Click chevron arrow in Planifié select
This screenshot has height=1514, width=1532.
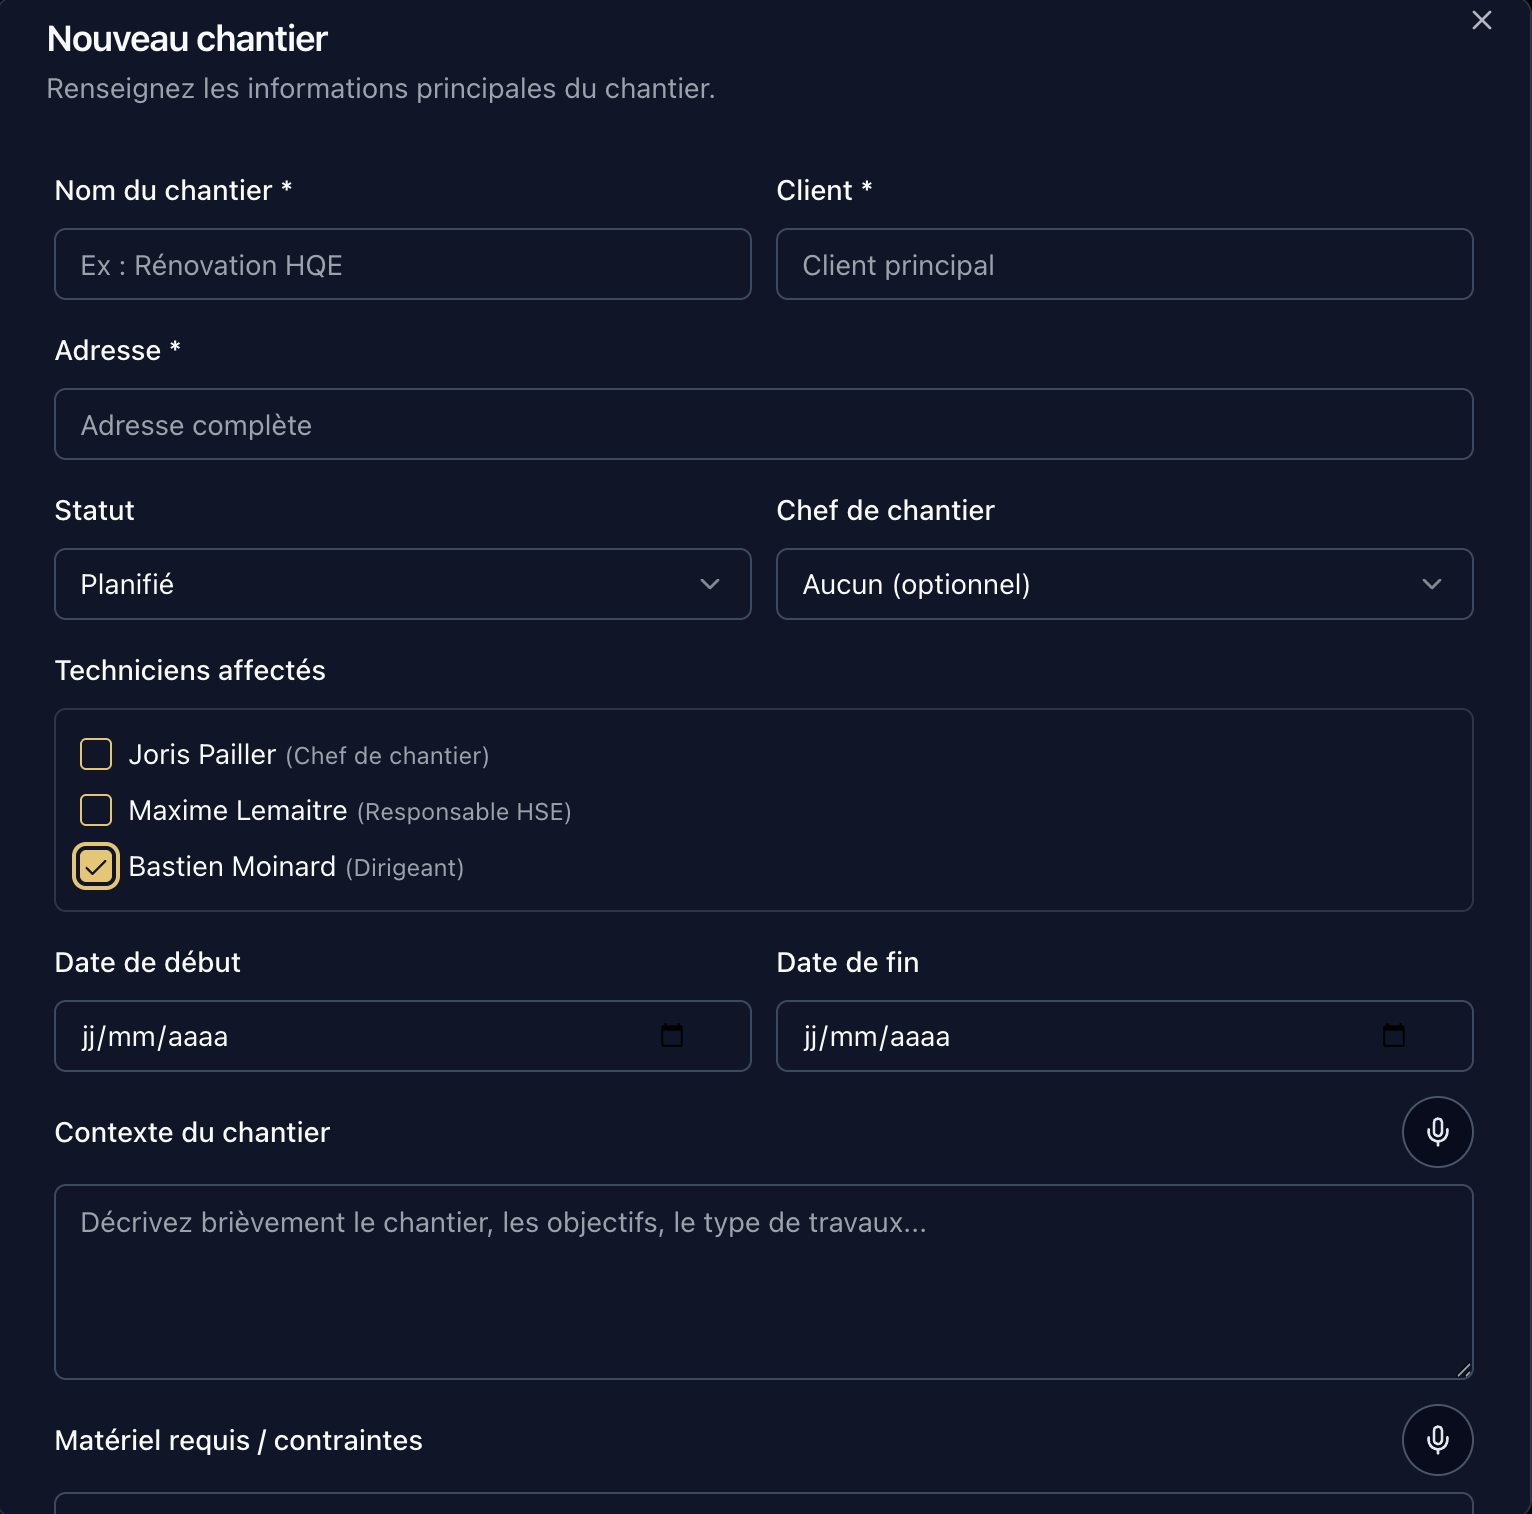(710, 584)
